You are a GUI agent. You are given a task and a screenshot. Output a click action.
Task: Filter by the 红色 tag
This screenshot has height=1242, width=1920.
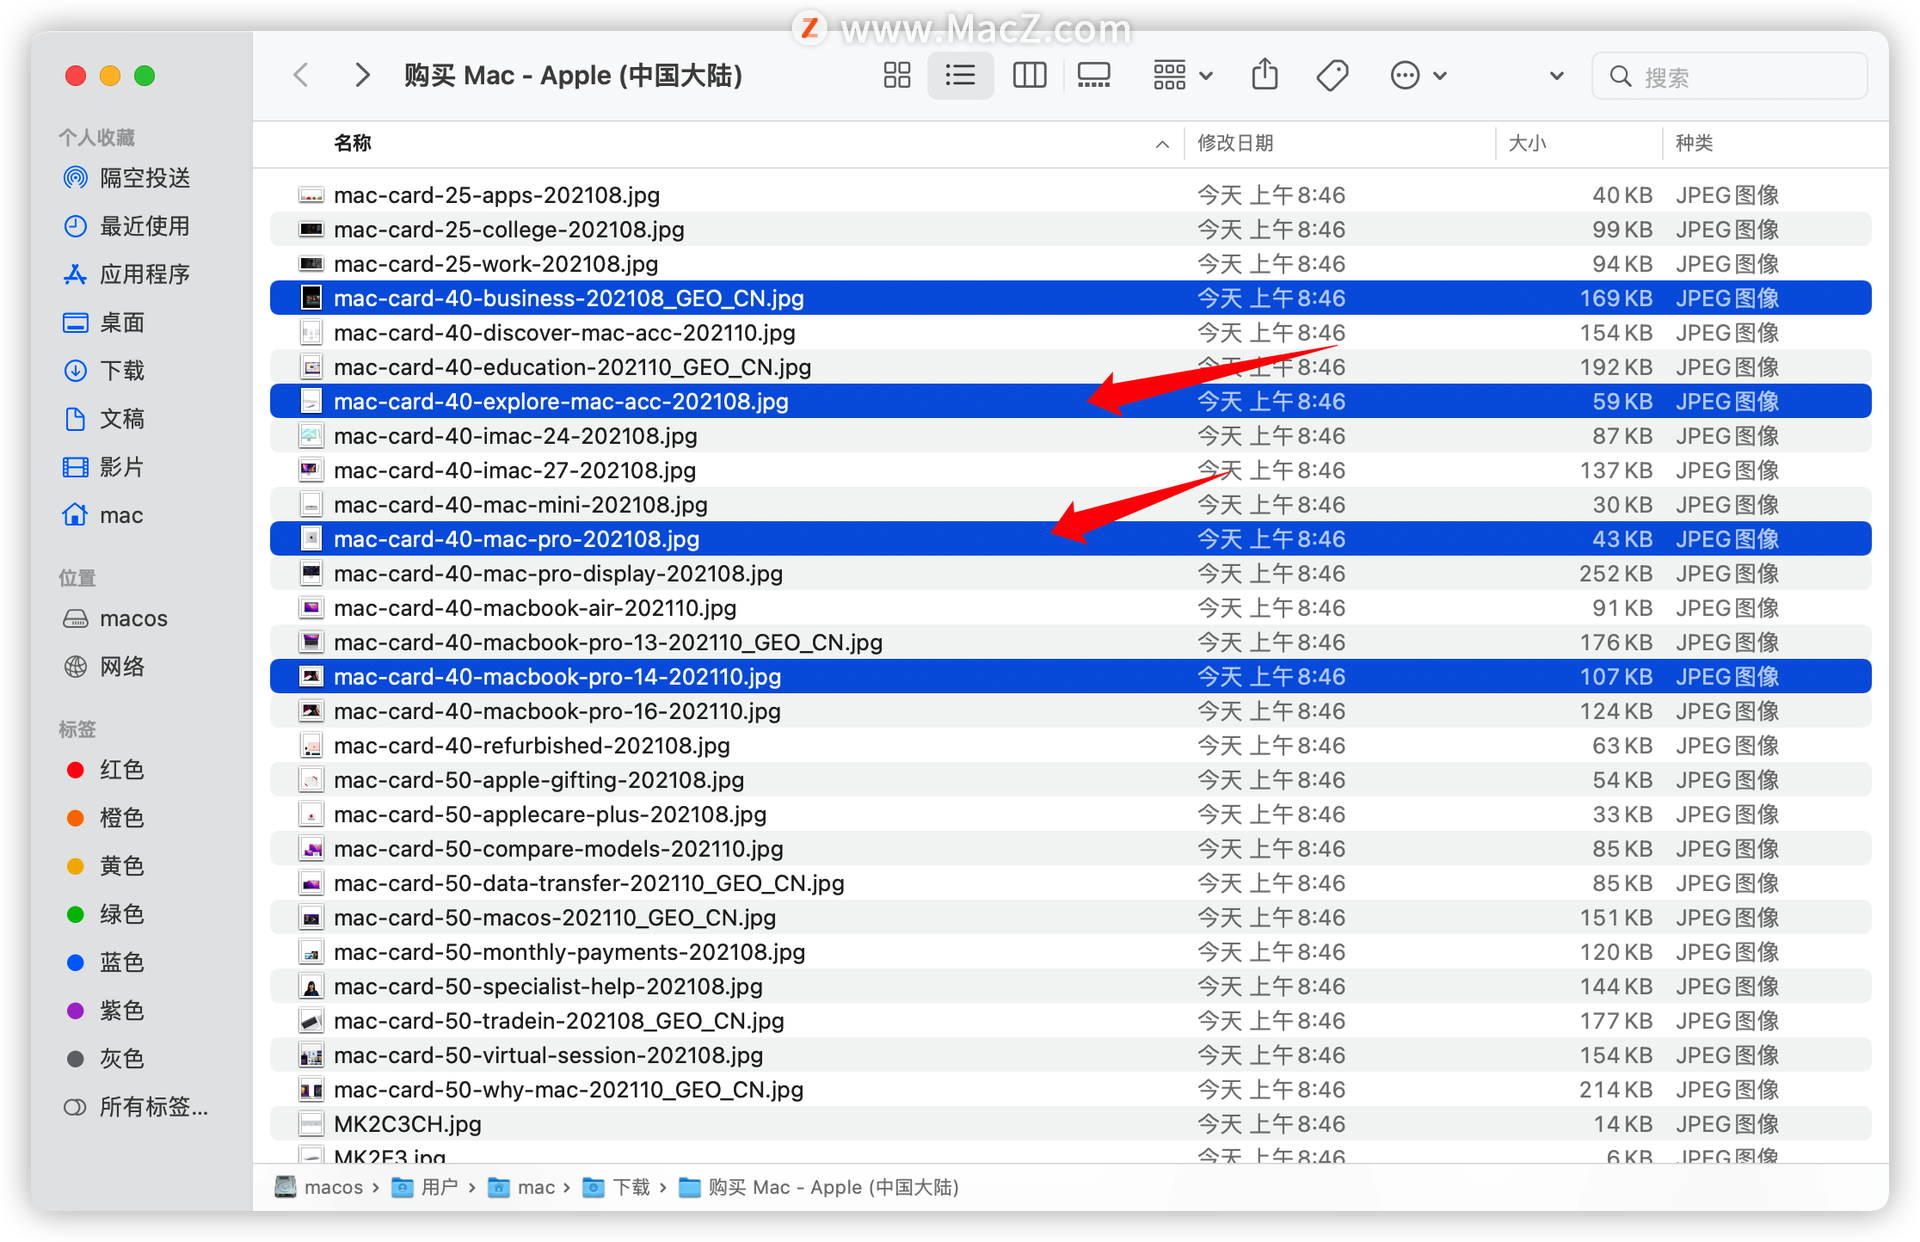104,769
